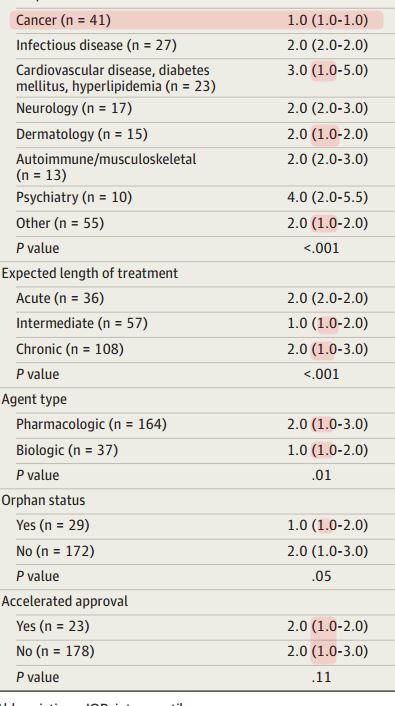Click the Chronic (n = 108) label
This screenshot has width=395, height=706.
pos(70,349)
